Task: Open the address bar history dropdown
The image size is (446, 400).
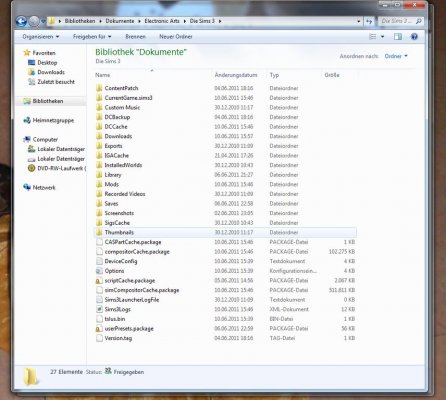Action: pyautogui.click(x=359, y=21)
